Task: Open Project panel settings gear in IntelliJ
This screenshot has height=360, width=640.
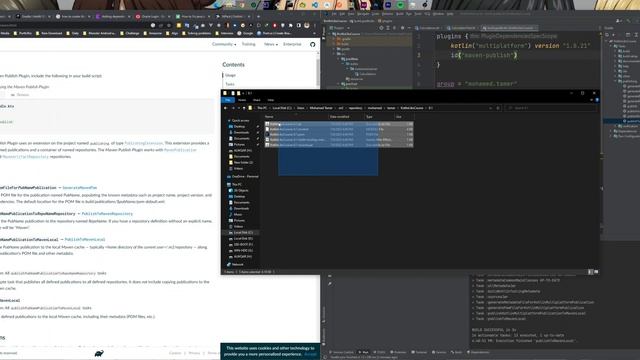Action: pyautogui.click(x=402, y=28)
